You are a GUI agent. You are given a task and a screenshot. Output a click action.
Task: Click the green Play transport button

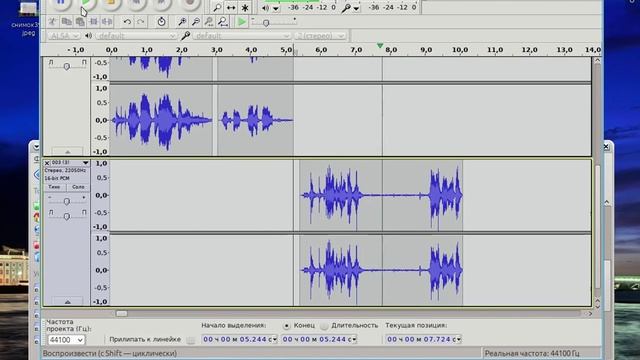[86, 3]
